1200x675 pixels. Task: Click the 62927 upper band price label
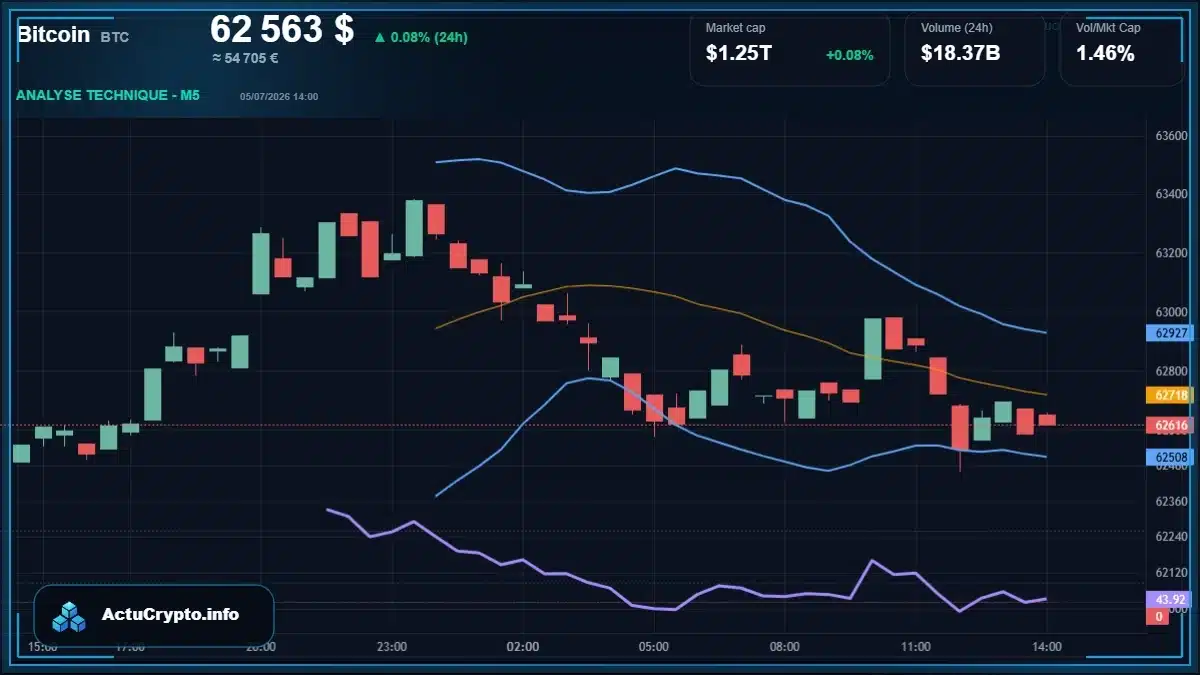(x=1170, y=333)
